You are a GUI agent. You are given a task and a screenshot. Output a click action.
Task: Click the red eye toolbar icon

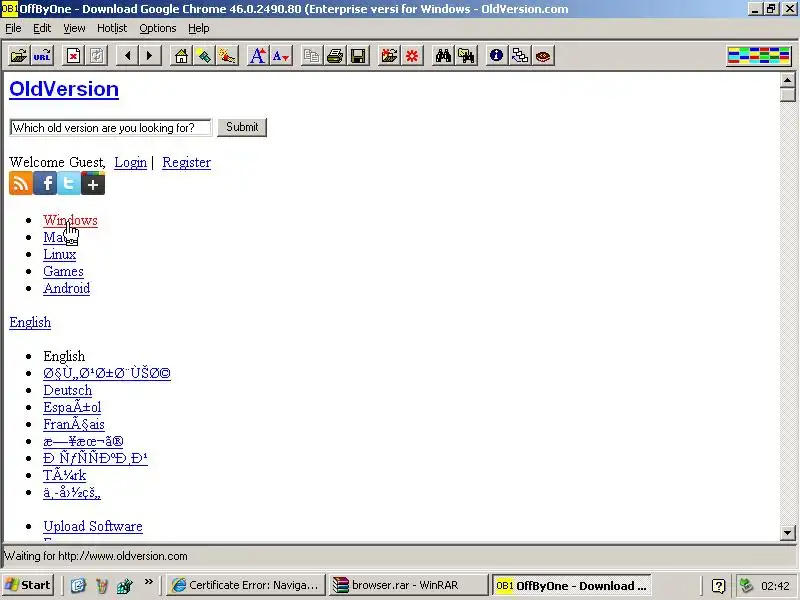tap(543, 55)
